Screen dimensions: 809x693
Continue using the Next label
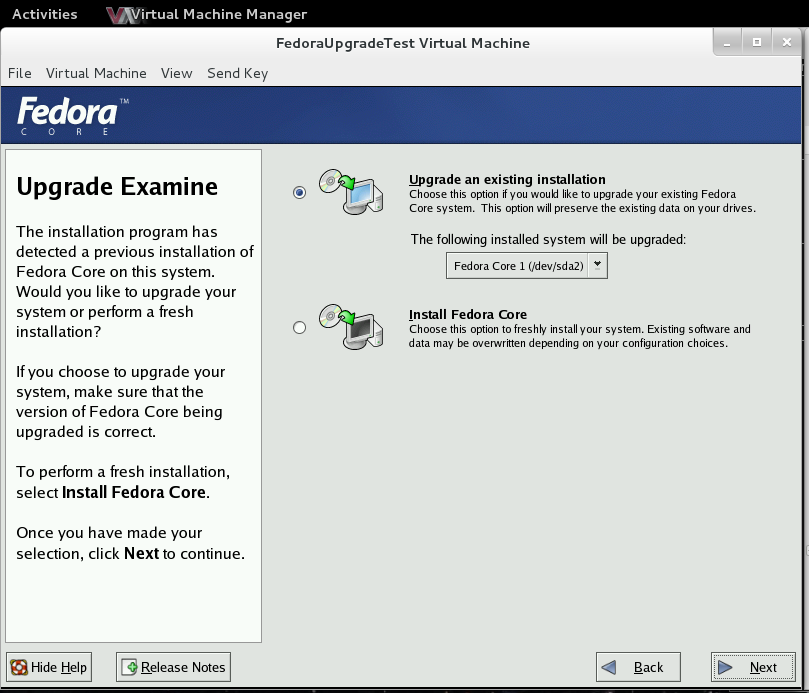pyautogui.click(x=763, y=667)
